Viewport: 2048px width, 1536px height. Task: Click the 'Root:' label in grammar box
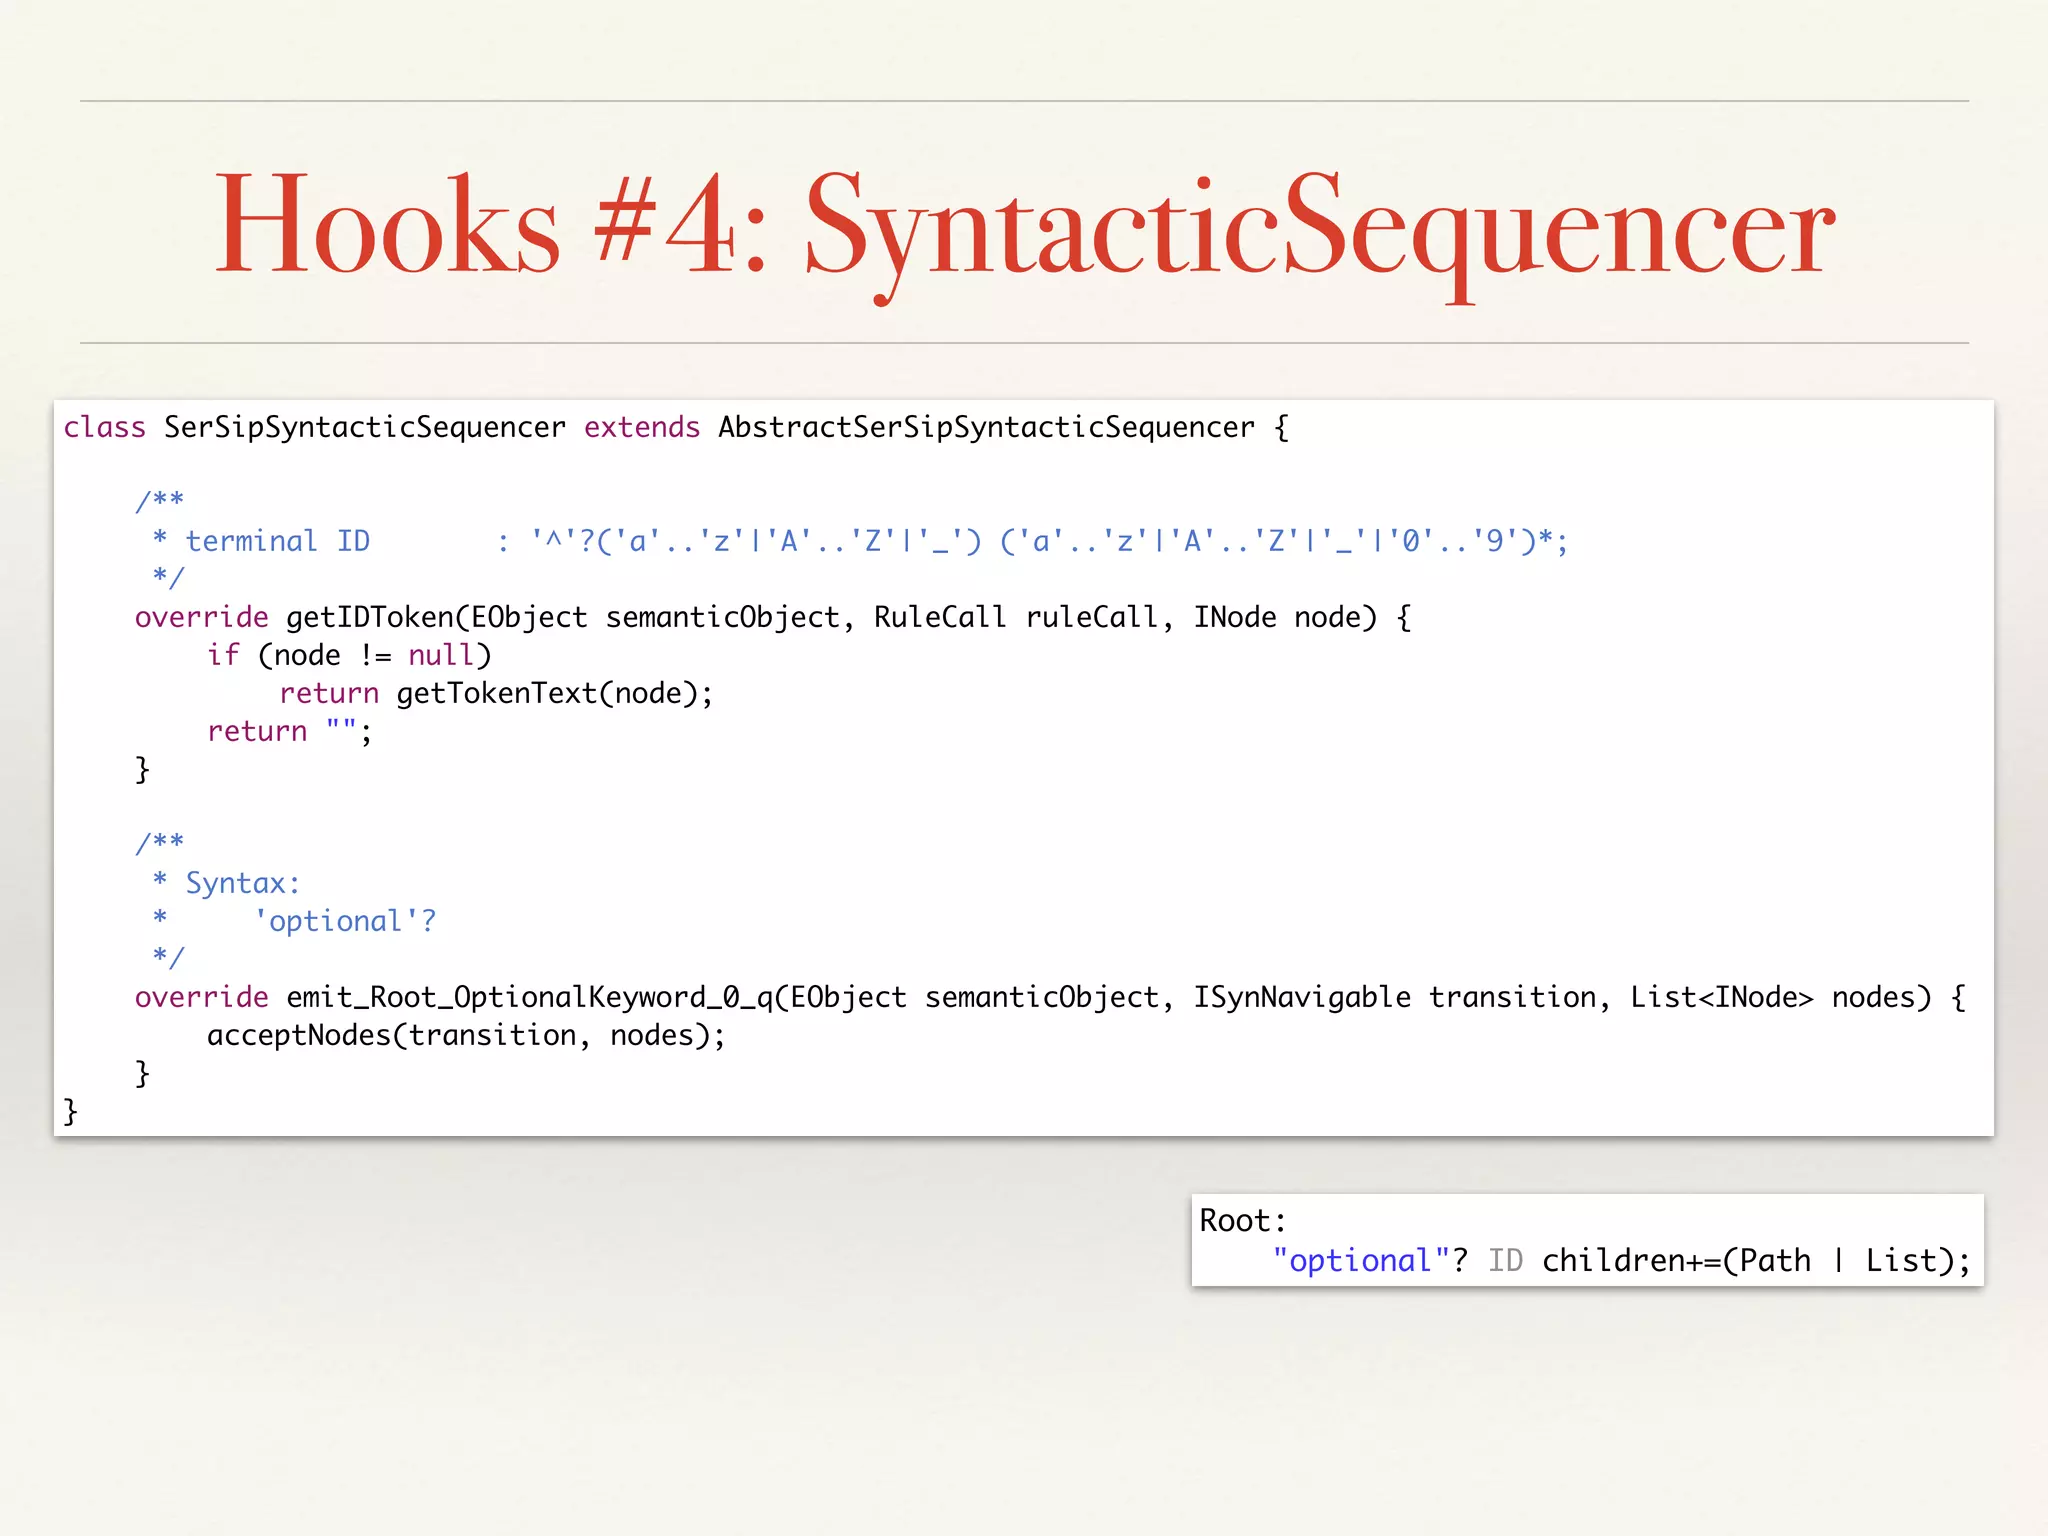click(1243, 1220)
